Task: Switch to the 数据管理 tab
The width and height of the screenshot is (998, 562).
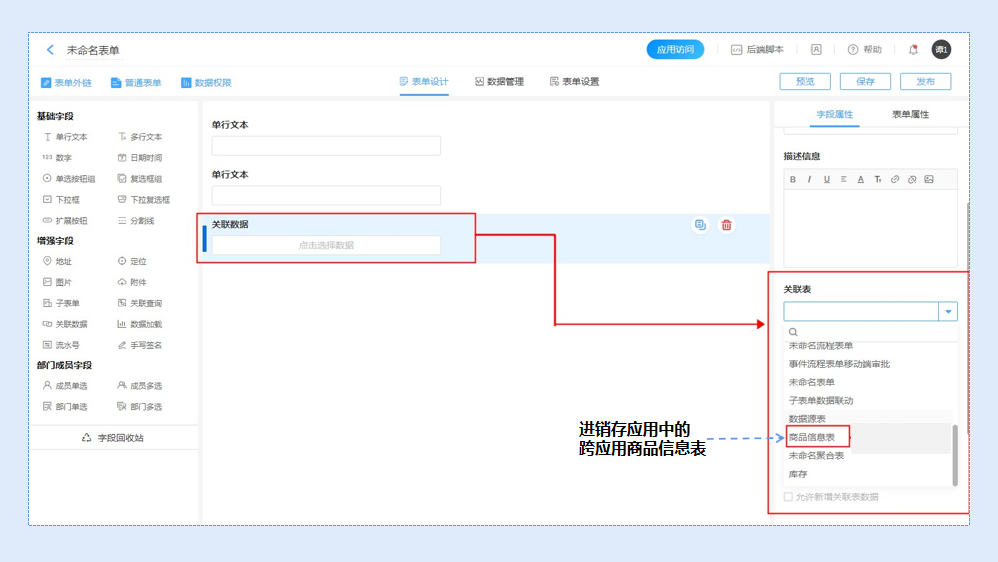Action: point(499,82)
